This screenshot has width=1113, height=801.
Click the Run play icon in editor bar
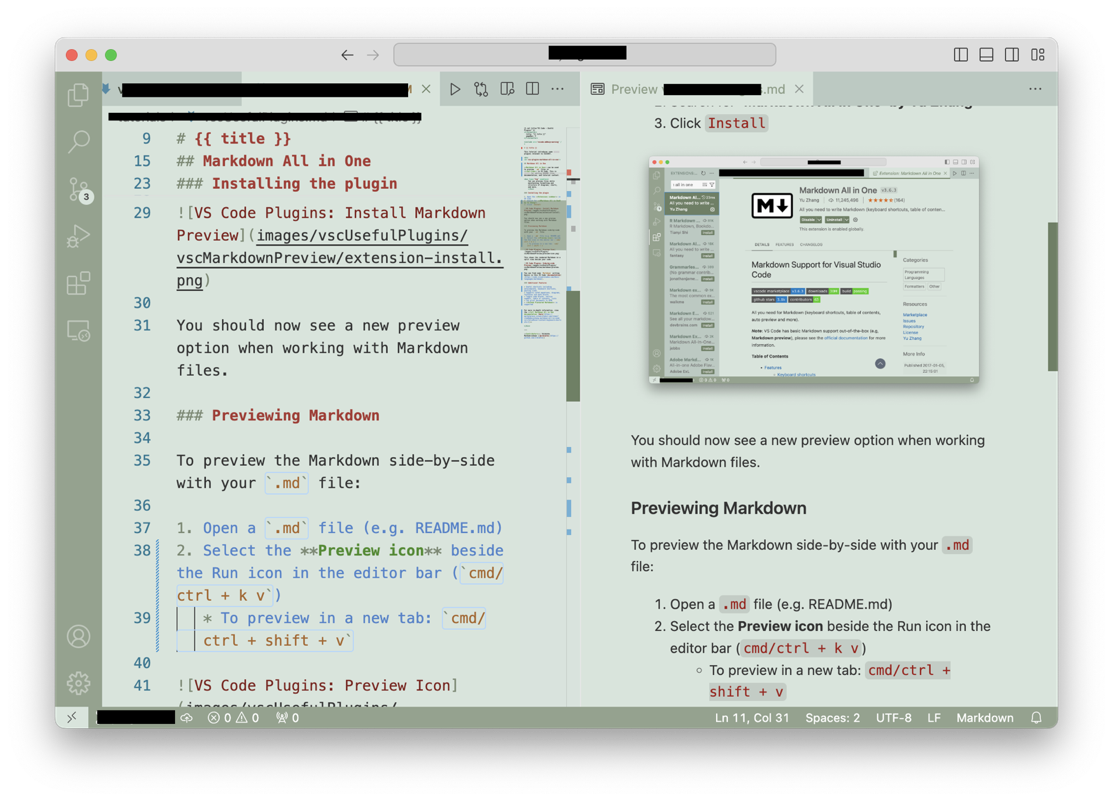[x=455, y=89]
